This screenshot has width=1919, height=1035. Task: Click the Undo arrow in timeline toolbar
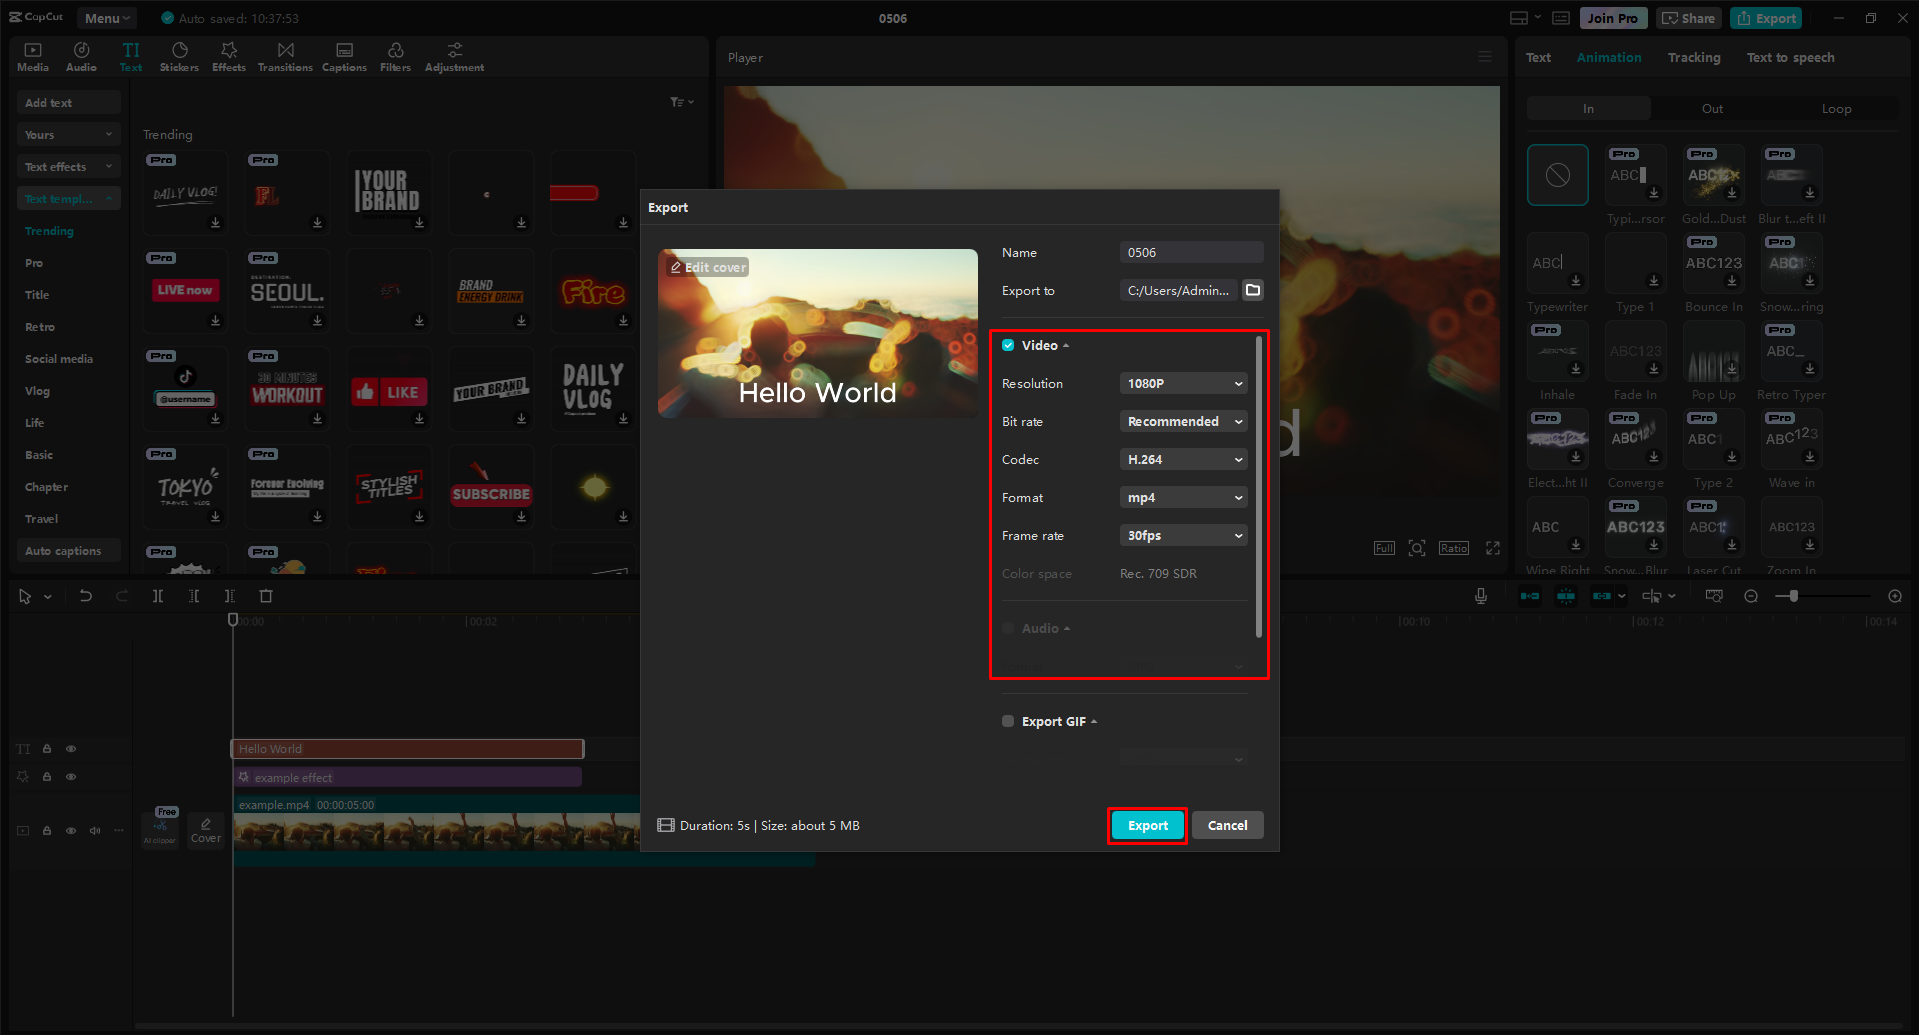point(86,596)
